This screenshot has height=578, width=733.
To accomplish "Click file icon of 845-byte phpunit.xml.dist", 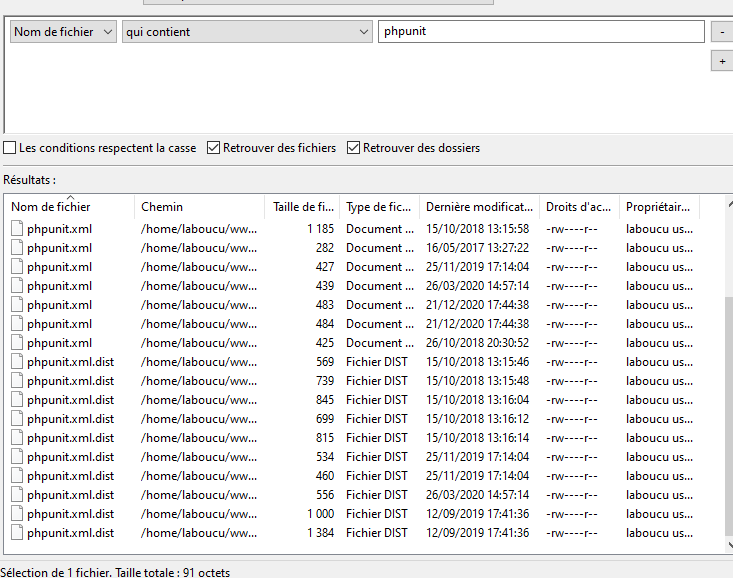I will pyautogui.click(x=17, y=400).
